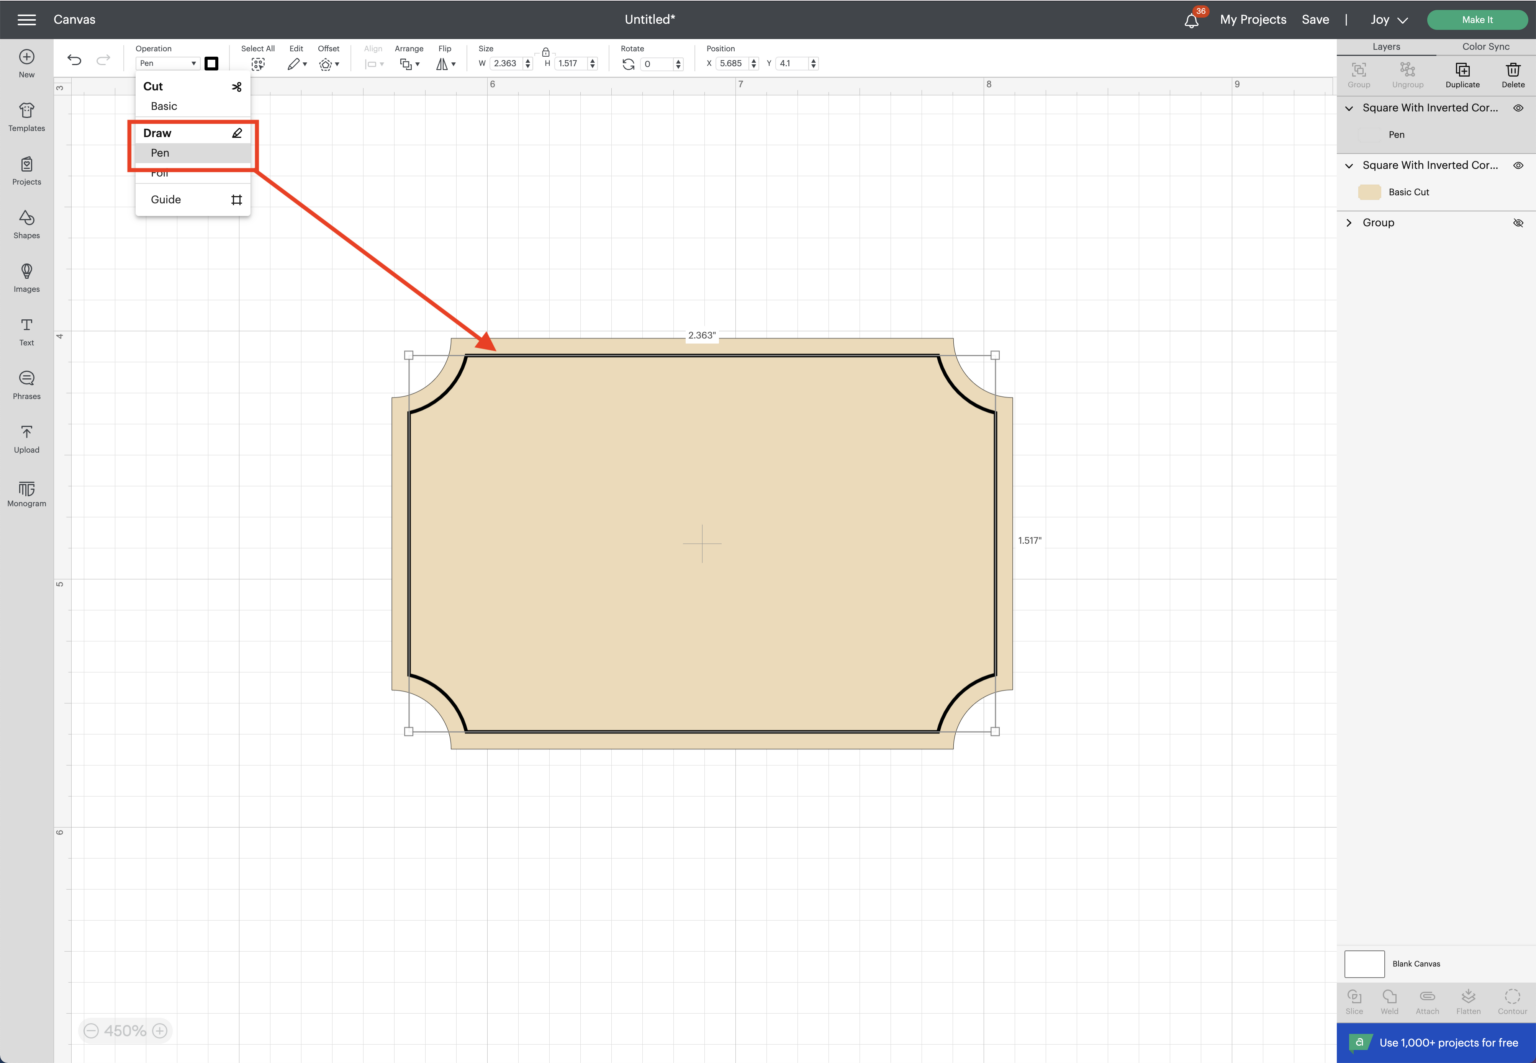This screenshot has width=1536, height=1063.
Task: Hide the second Square With Inverted Corners layer
Action: [1518, 166]
